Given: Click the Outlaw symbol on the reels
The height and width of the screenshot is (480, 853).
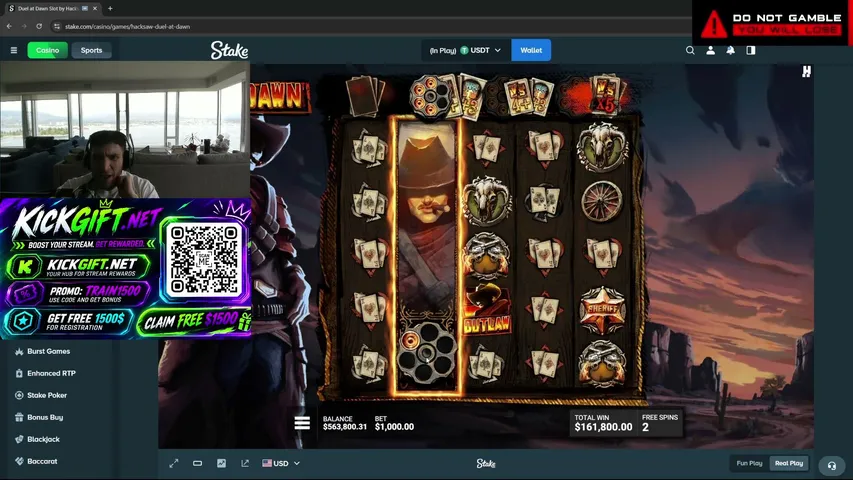Looking at the screenshot, I should point(487,310).
